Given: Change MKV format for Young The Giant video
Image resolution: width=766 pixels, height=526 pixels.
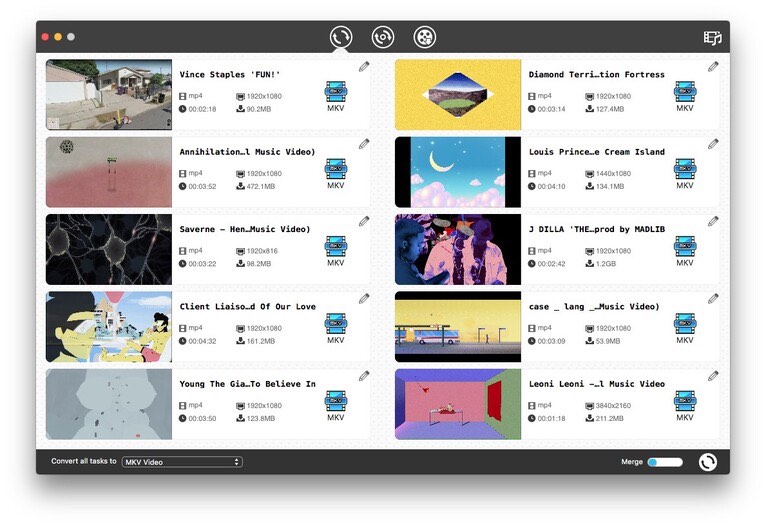Looking at the screenshot, I should pos(336,405).
